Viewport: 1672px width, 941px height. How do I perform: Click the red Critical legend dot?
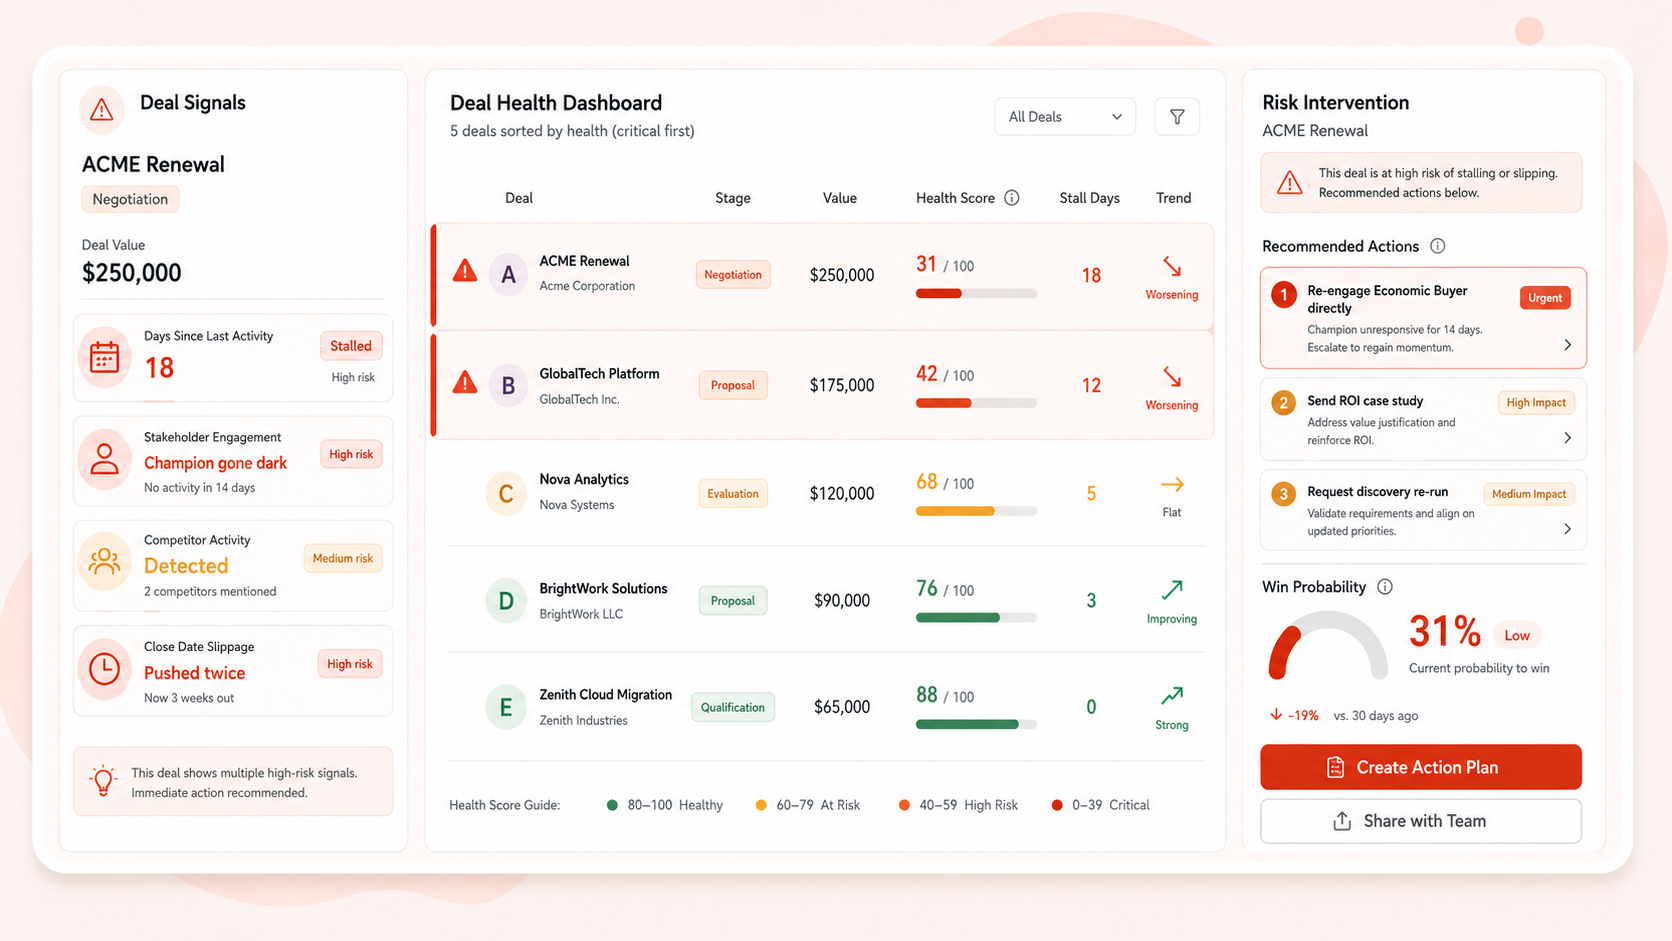click(1057, 805)
